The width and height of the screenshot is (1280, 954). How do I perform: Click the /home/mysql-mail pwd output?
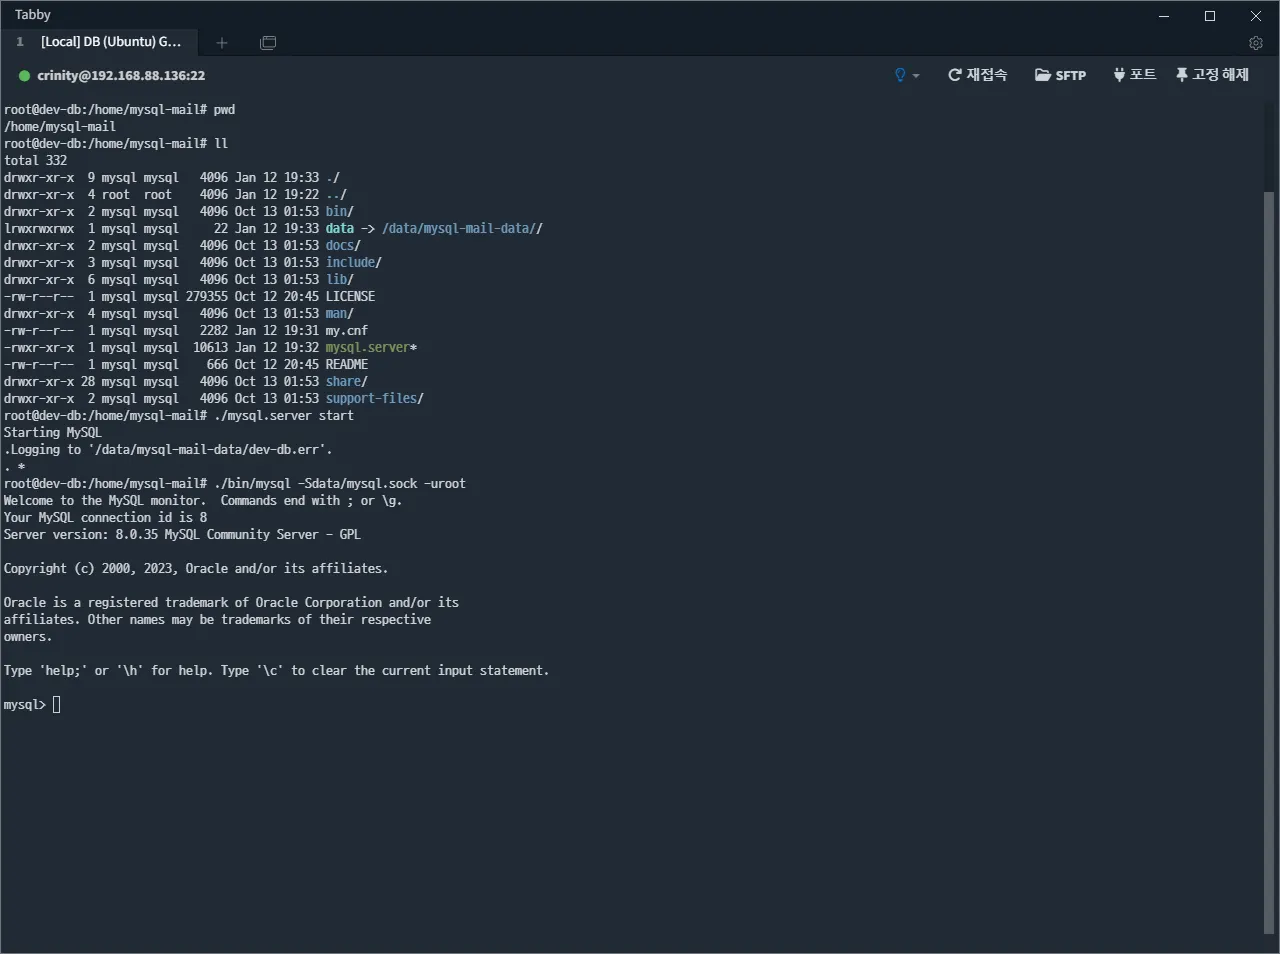tap(60, 127)
